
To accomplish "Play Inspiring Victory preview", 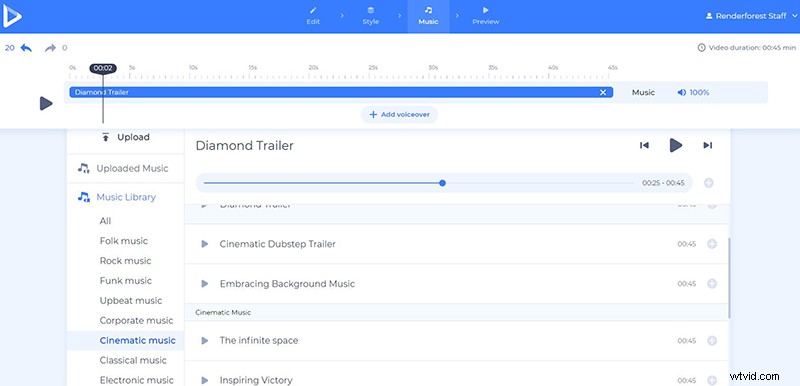I will pos(205,380).
